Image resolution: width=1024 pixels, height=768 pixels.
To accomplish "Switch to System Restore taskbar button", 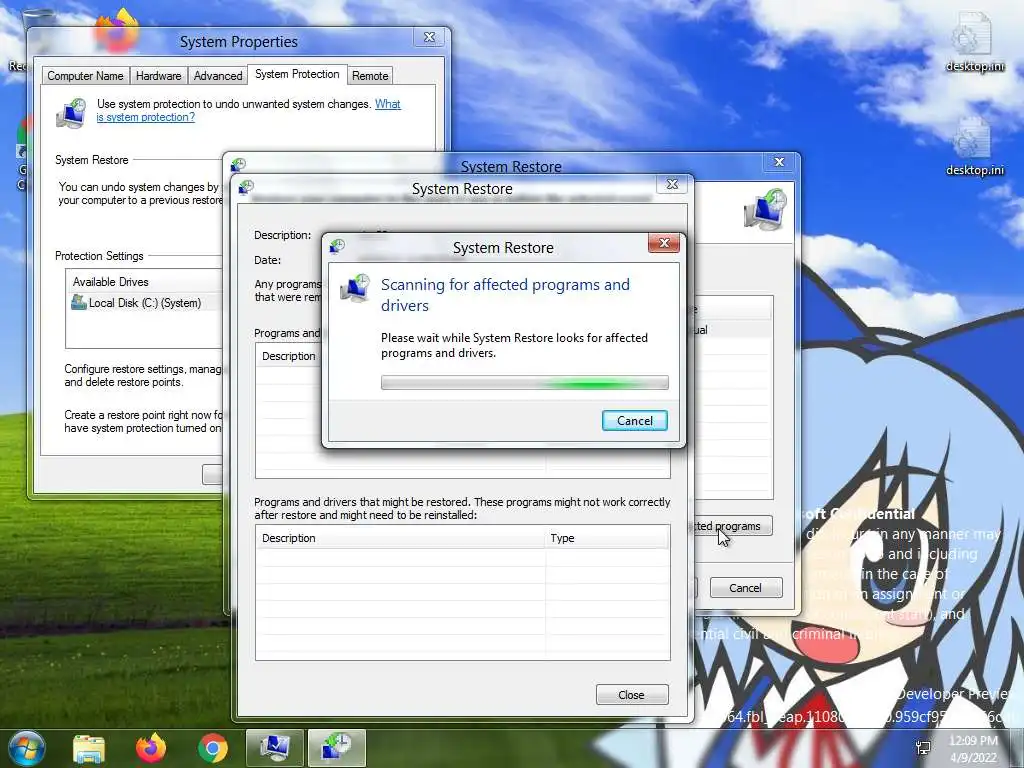I will pos(336,748).
